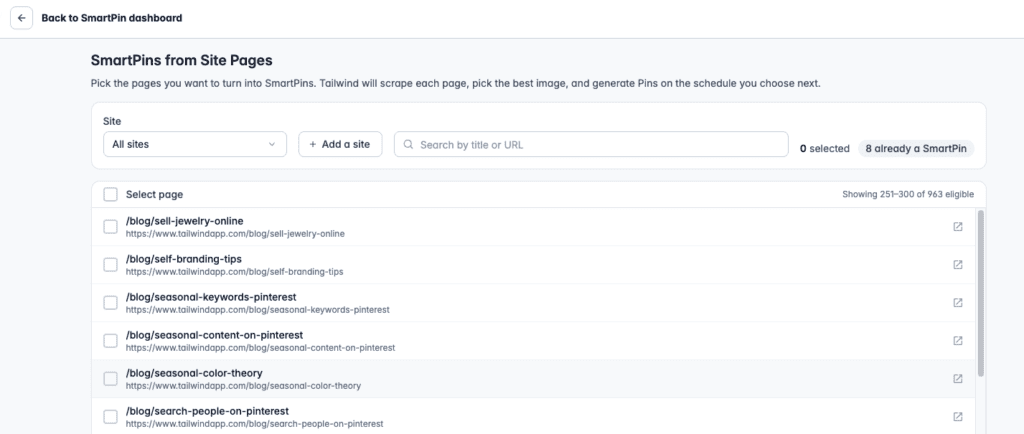Click the seasonal-keywords-pinterest full URL text
This screenshot has height=434, width=1024.
tap(258, 309)
